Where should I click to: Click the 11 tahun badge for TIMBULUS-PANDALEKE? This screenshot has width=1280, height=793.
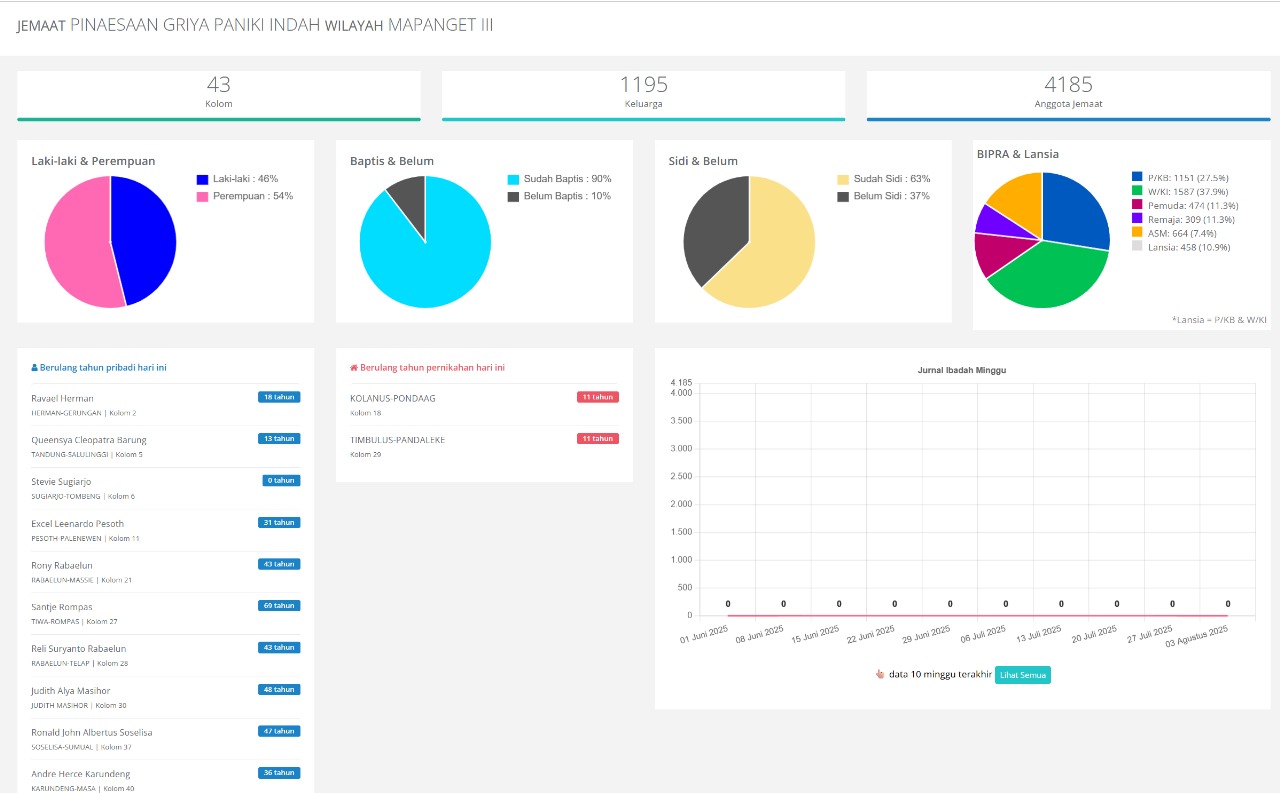coord(597,438)
